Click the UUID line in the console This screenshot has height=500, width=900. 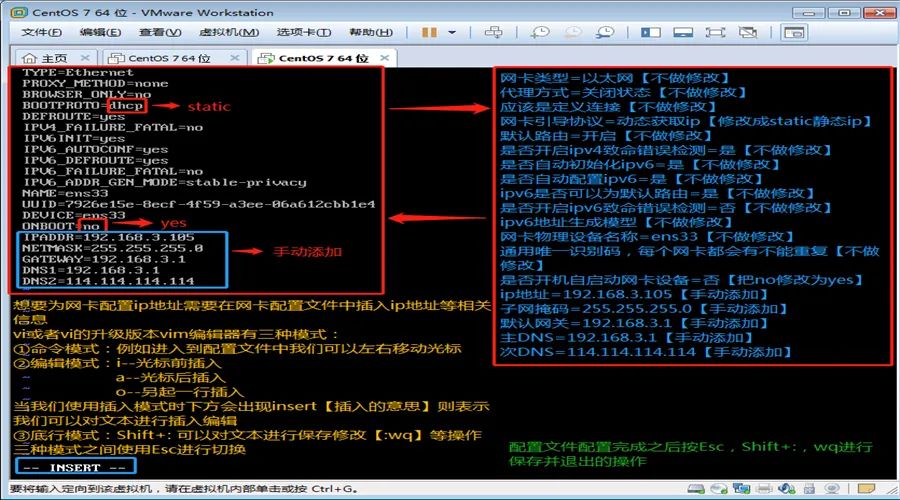click(199, 204)
